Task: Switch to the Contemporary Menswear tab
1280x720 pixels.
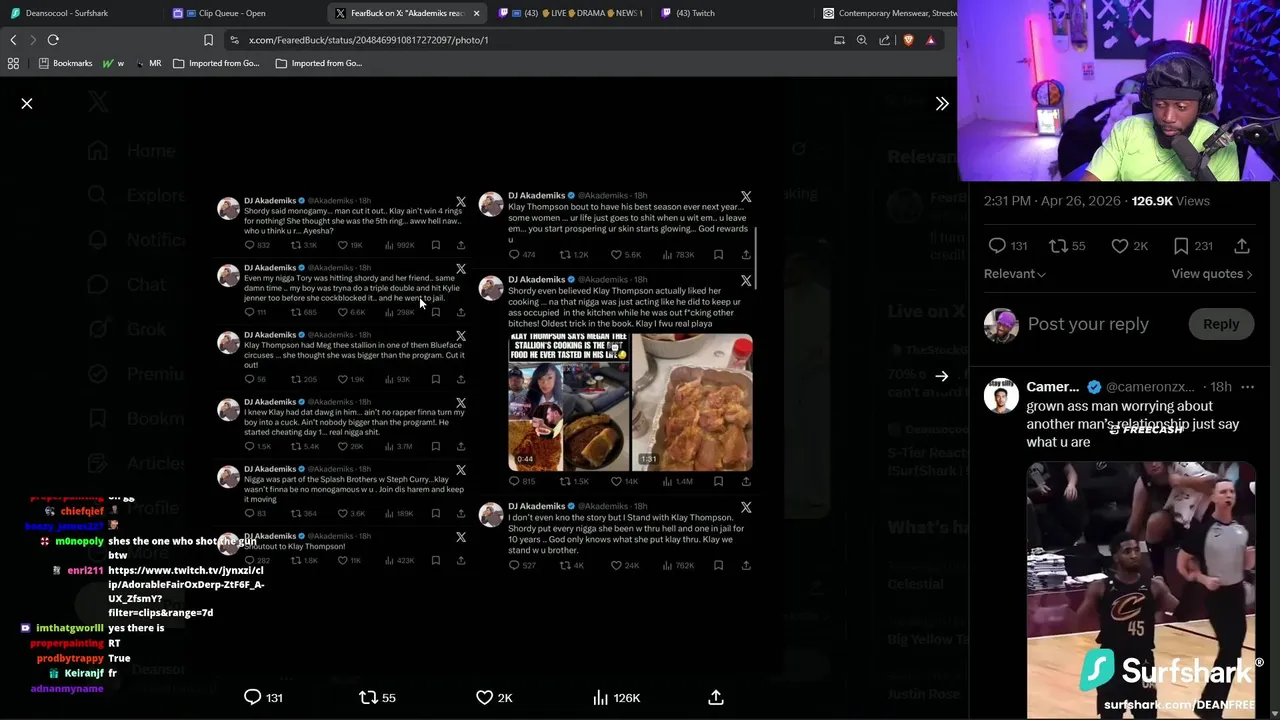Action: tap(890, 13)
